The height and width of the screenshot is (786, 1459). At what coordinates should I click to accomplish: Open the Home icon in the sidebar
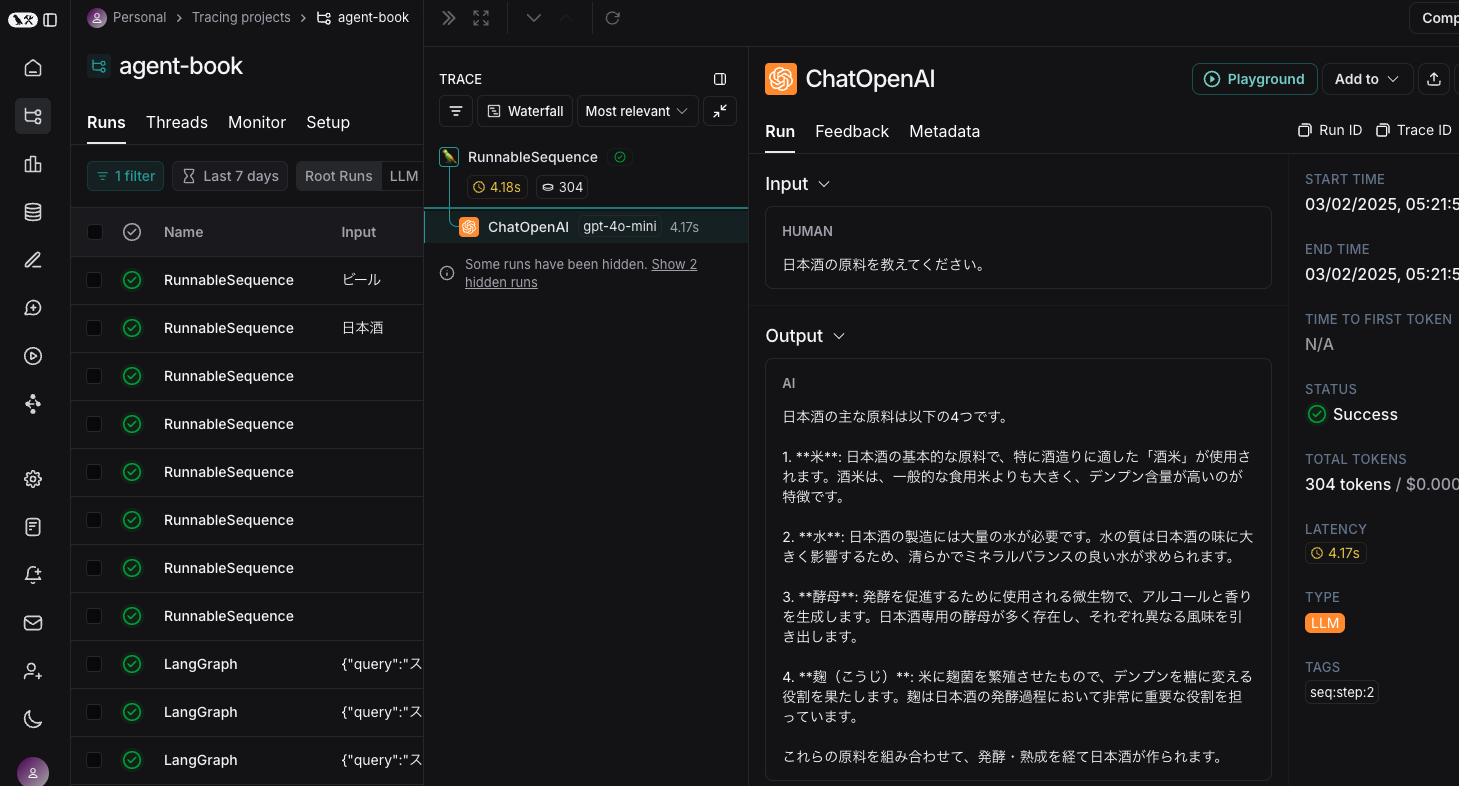coord(33,68)
